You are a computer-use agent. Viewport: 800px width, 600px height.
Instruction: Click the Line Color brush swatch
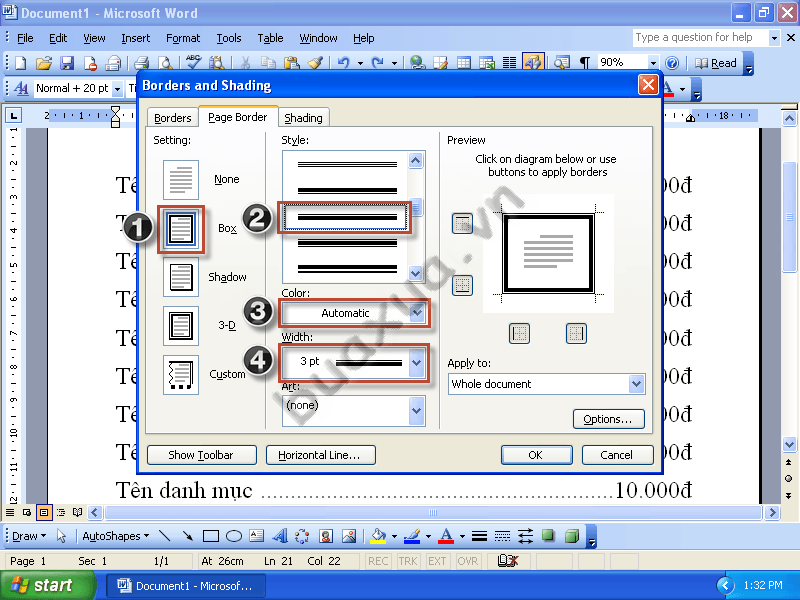tap(412, 536)
